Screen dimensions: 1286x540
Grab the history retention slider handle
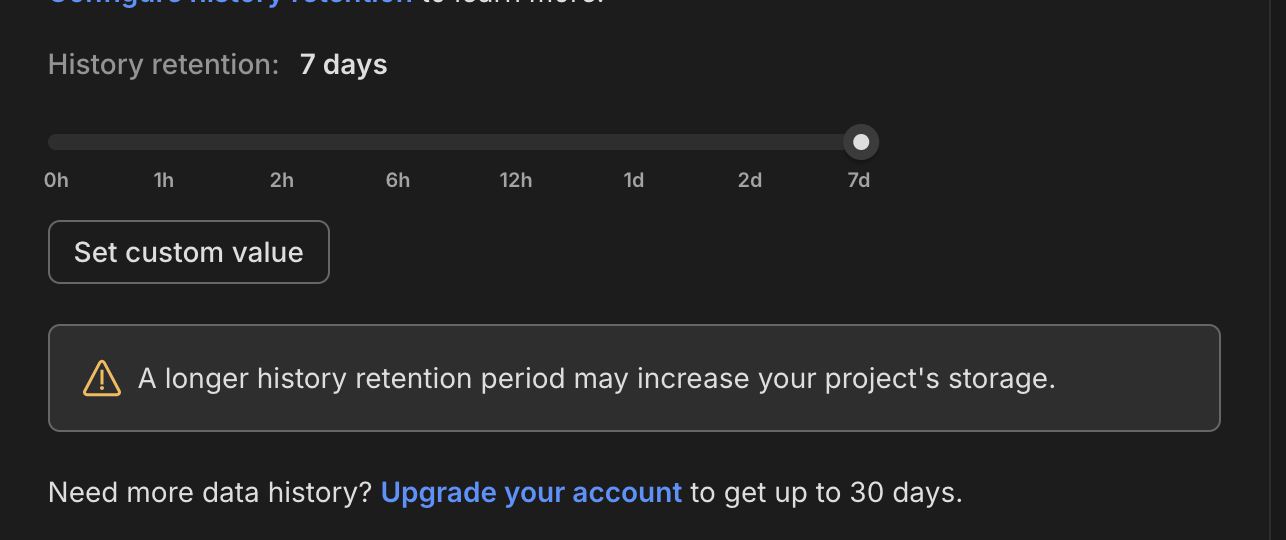pos(861,142)
